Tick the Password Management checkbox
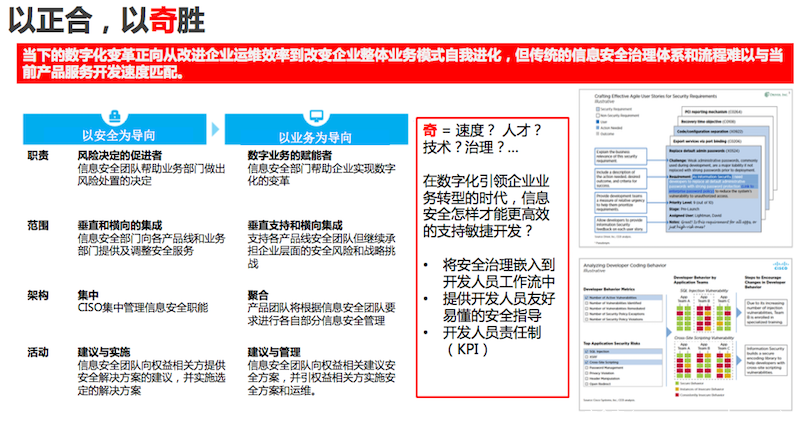Screen dimensions: 800x435 point(587,368)
